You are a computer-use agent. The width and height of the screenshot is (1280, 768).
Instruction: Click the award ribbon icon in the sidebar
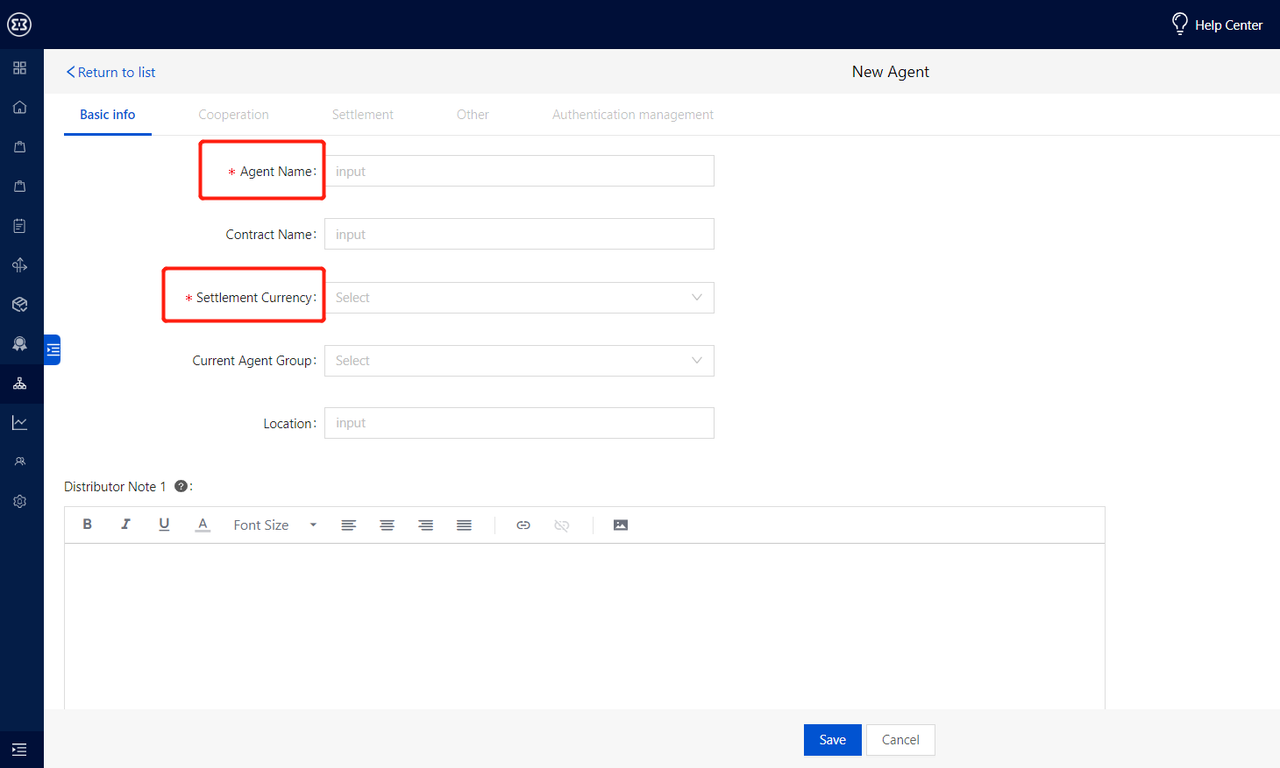pos(19,344)
